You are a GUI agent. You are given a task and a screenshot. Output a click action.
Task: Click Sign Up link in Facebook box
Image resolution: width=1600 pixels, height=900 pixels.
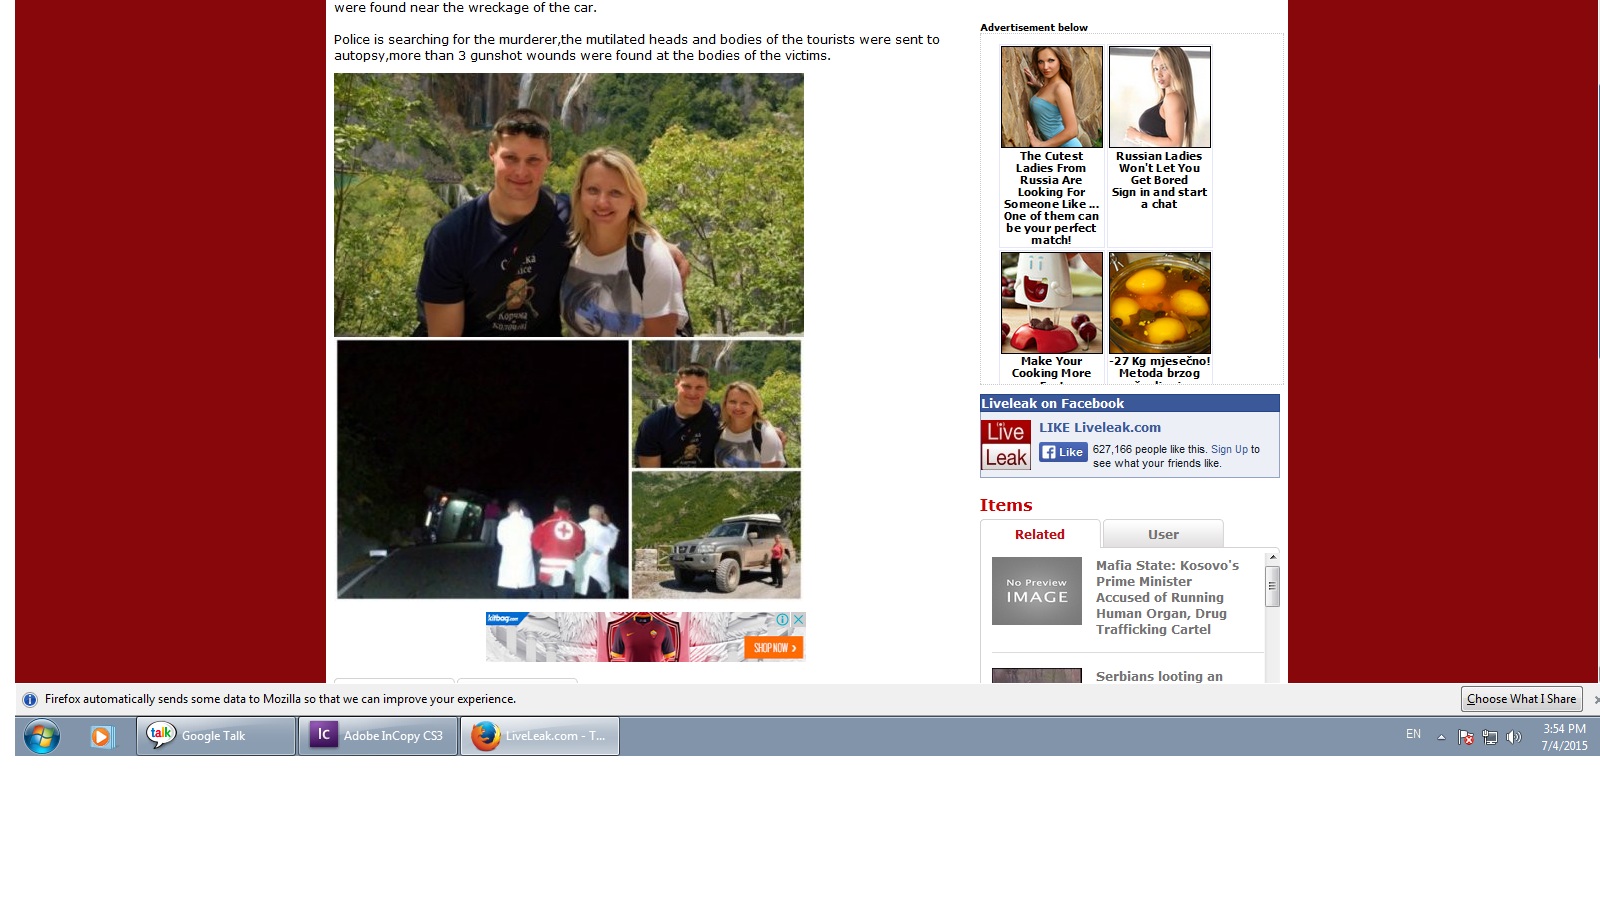point(1229,450)
